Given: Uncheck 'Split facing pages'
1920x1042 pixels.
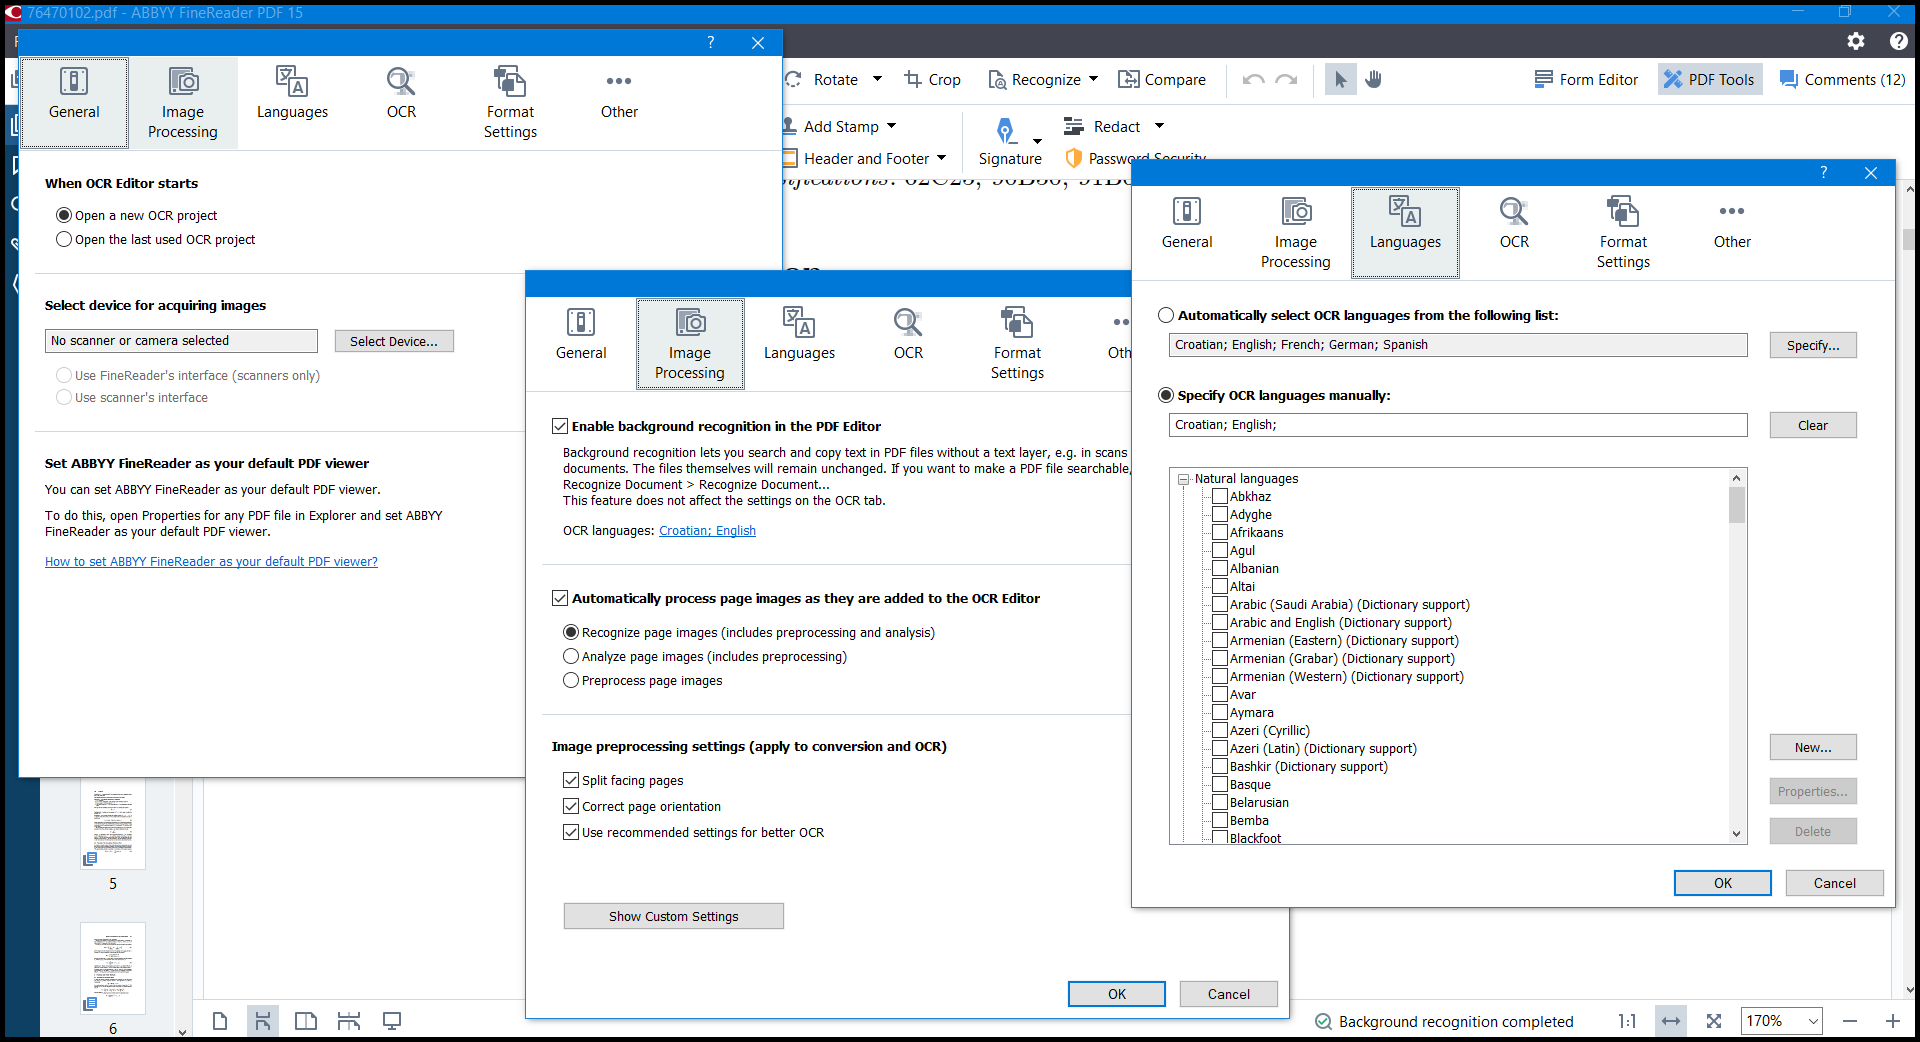Looking at the screenshot, I should click(571, 780).
